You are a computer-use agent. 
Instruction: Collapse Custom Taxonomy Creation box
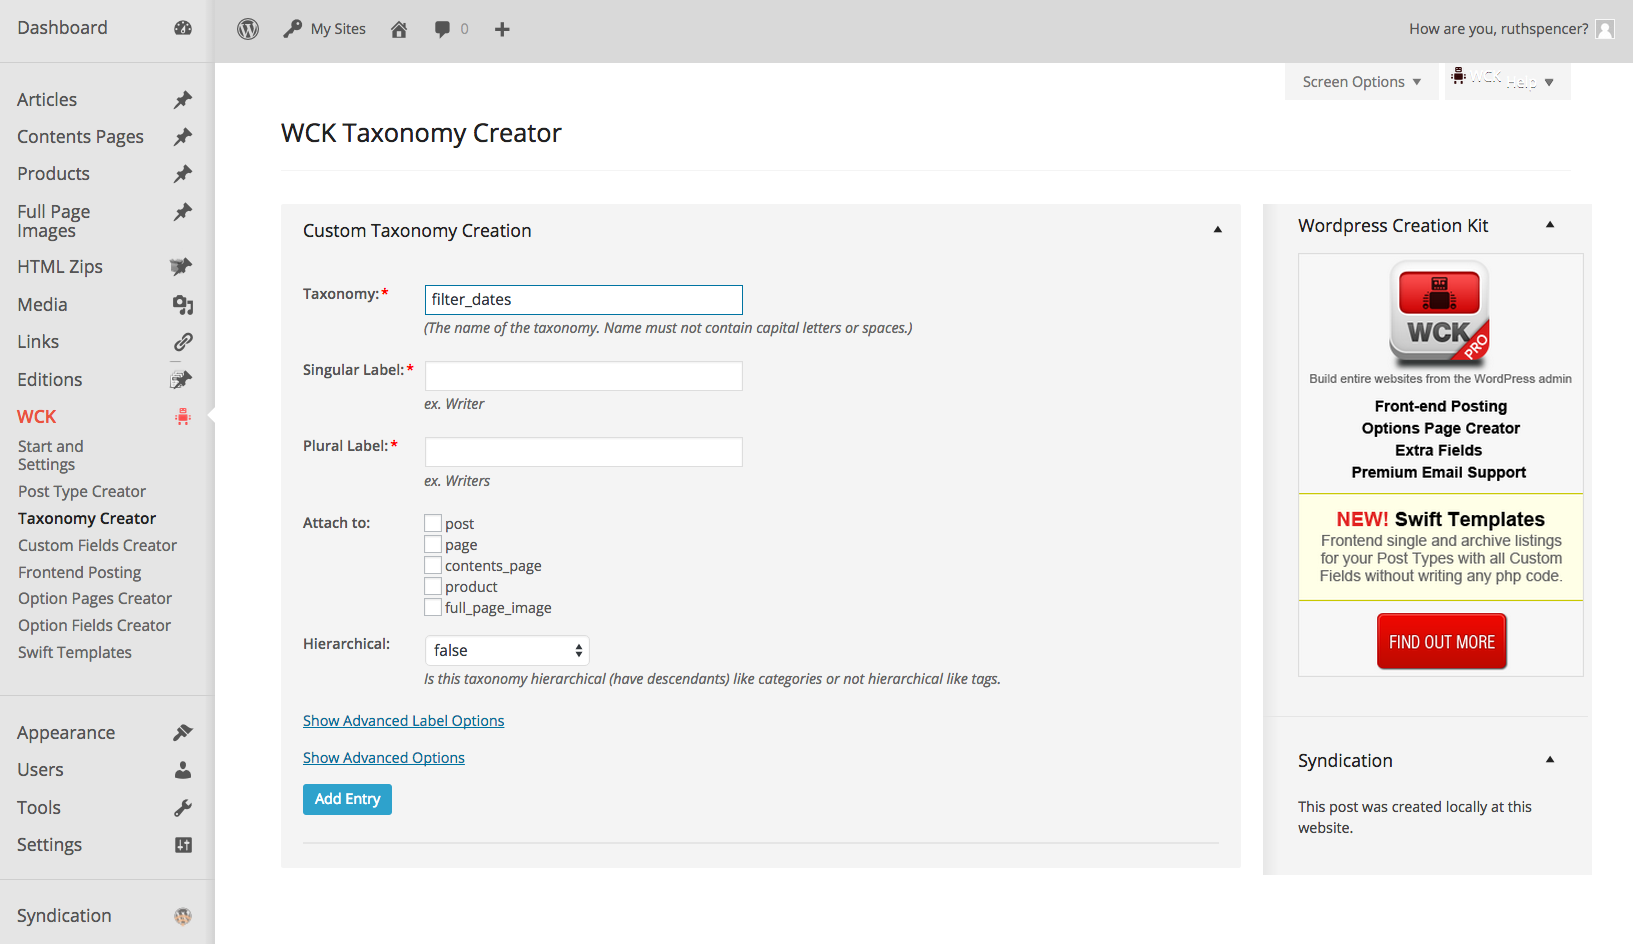pos(1218,230)
